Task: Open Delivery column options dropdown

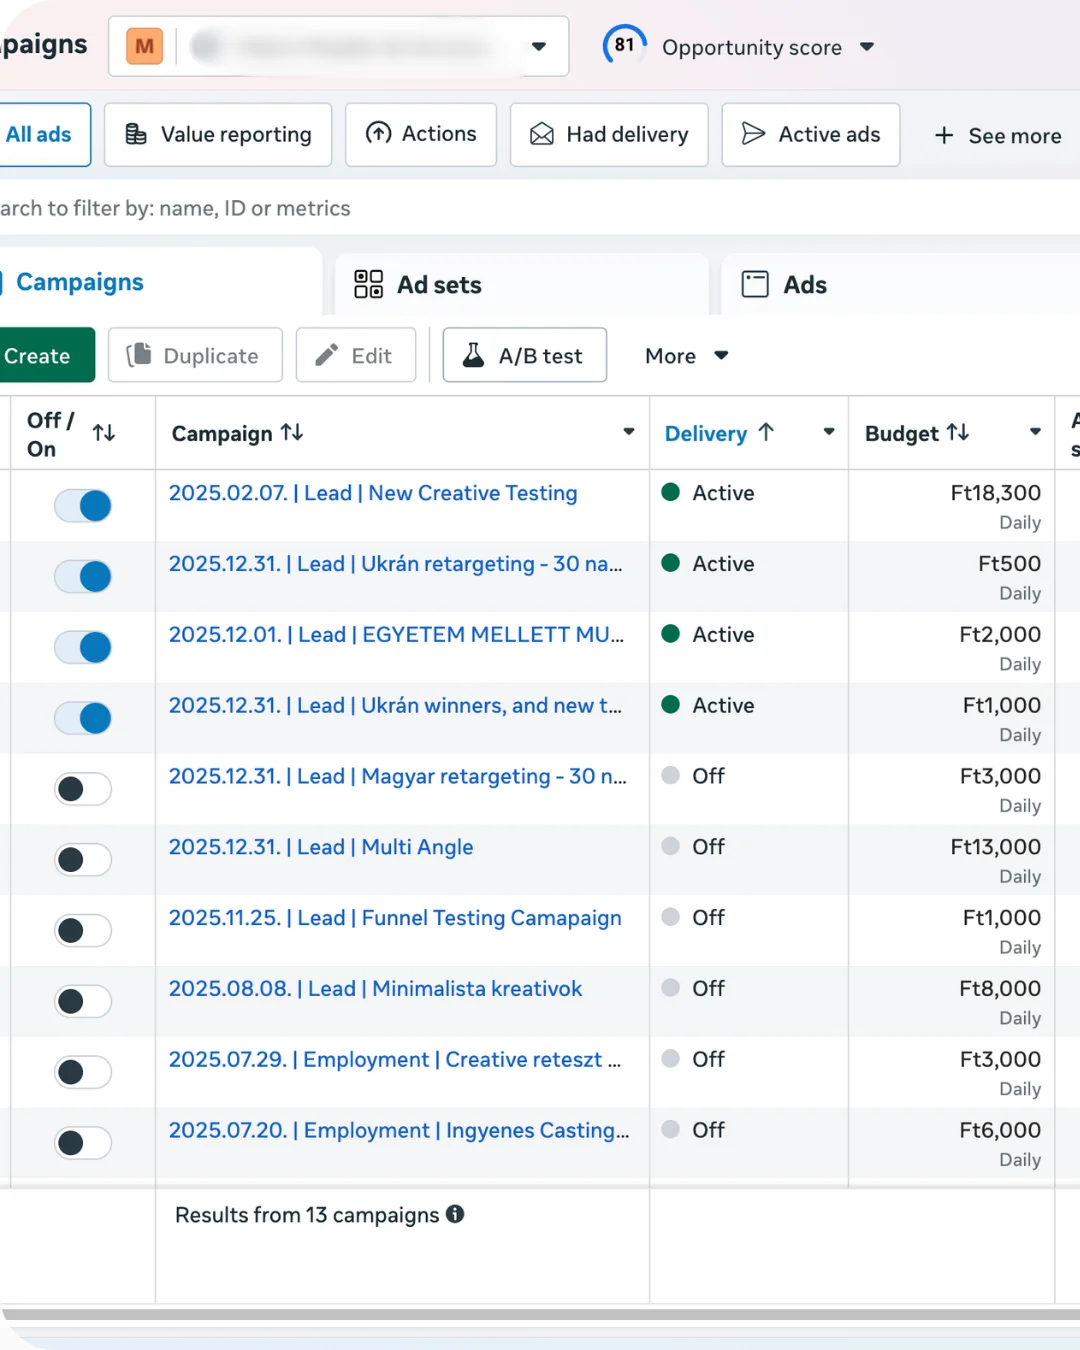Action: pyautogui.click(x=829, y=432)
